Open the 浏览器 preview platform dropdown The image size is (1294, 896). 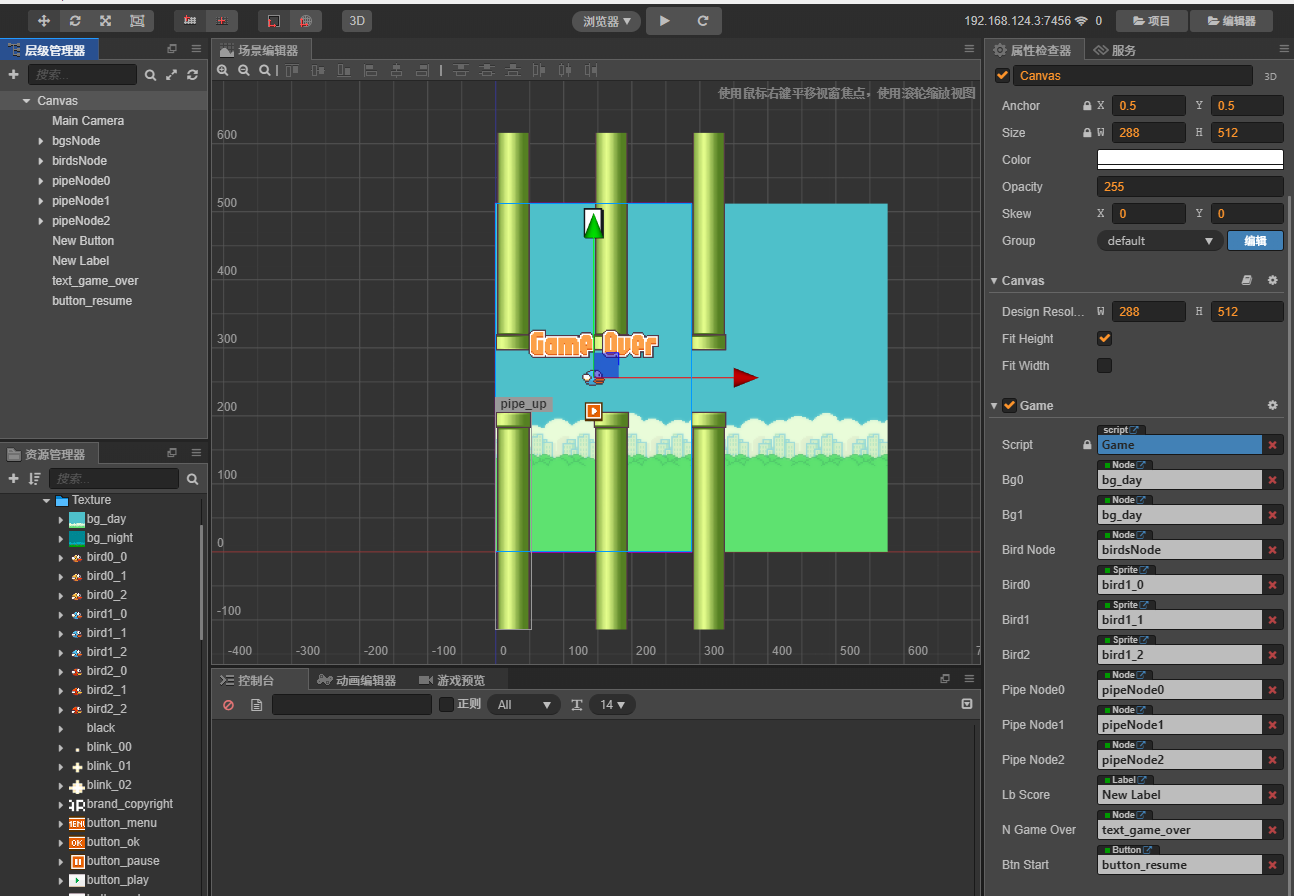click(x=607, y=20)
